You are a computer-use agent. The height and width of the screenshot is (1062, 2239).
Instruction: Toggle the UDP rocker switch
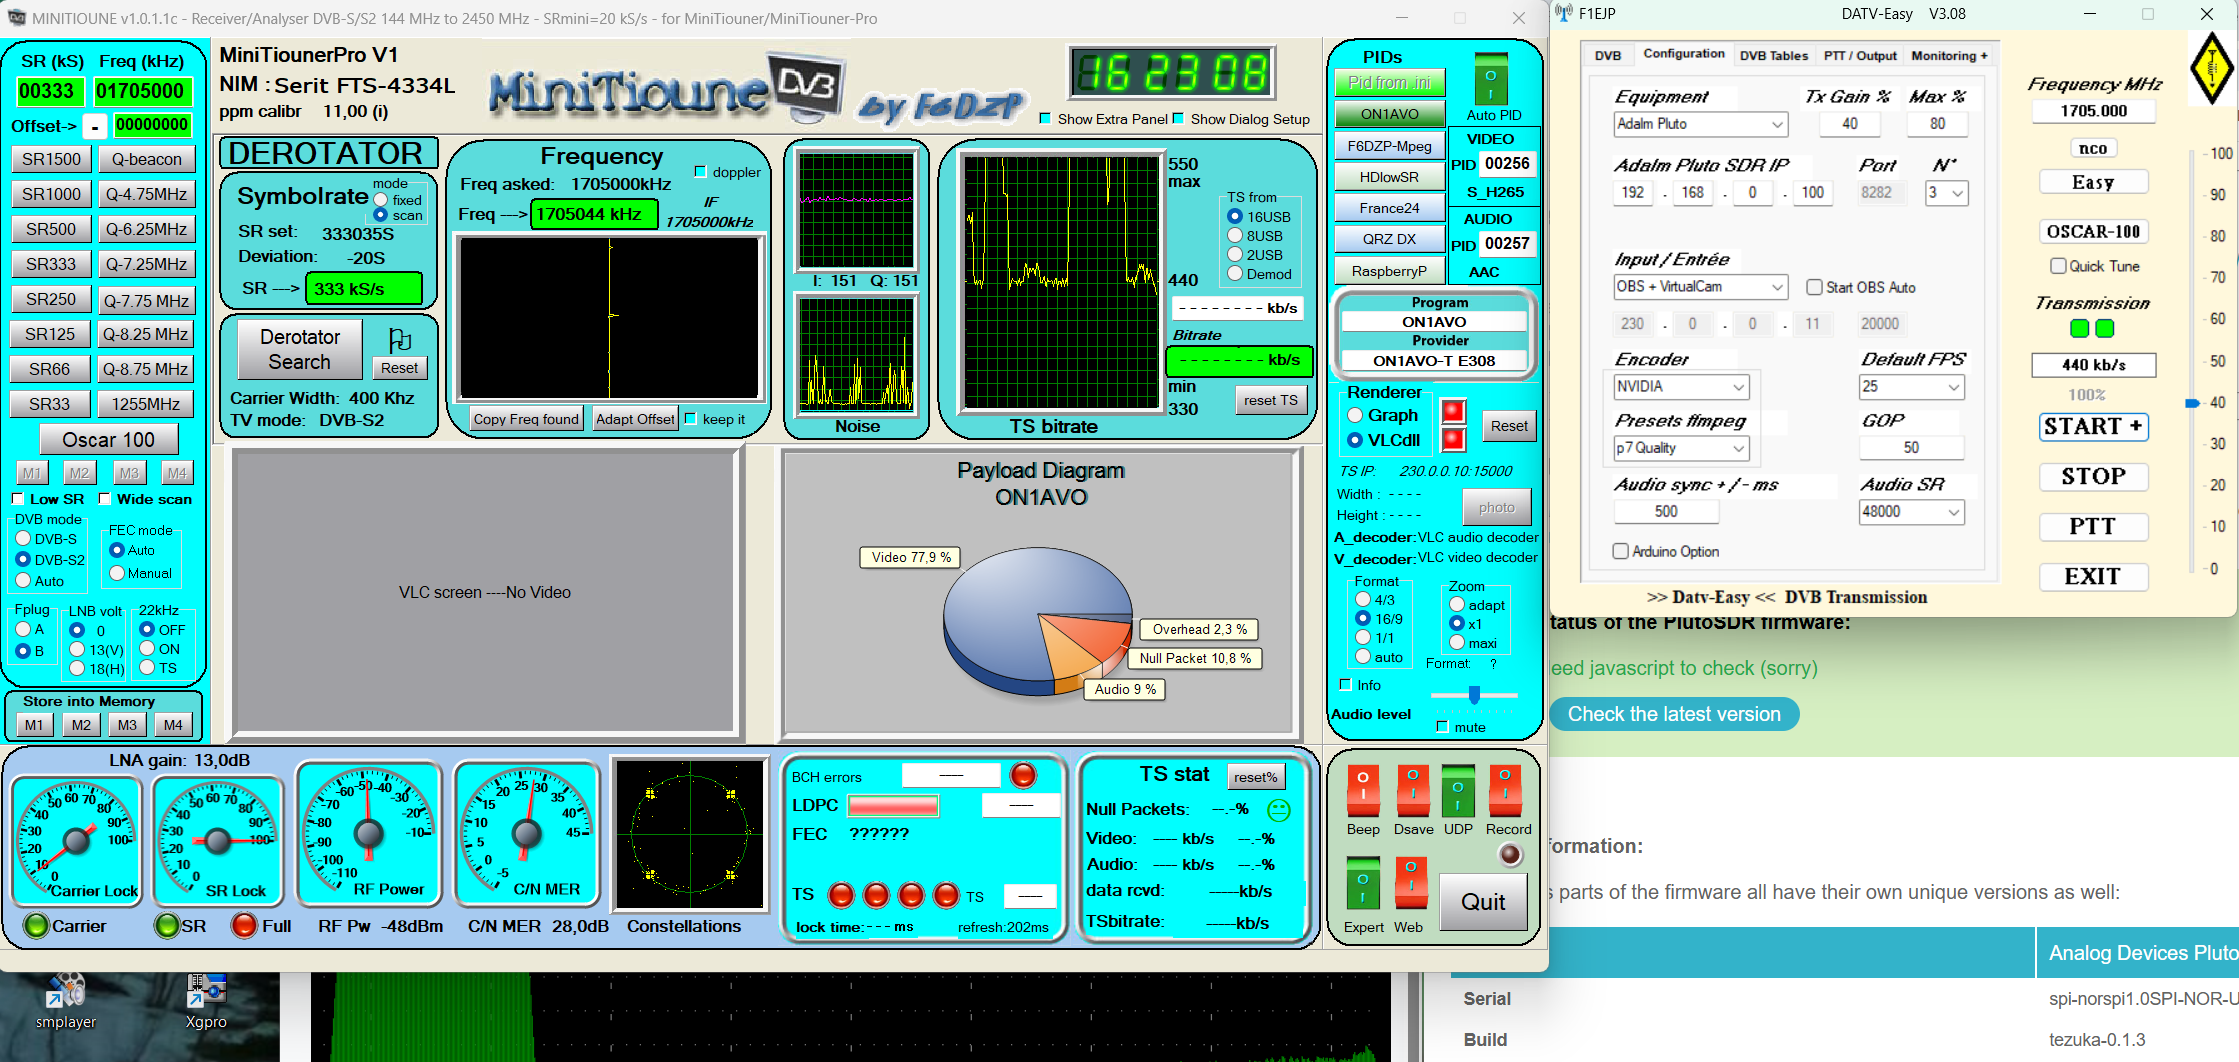[1458, 791]
